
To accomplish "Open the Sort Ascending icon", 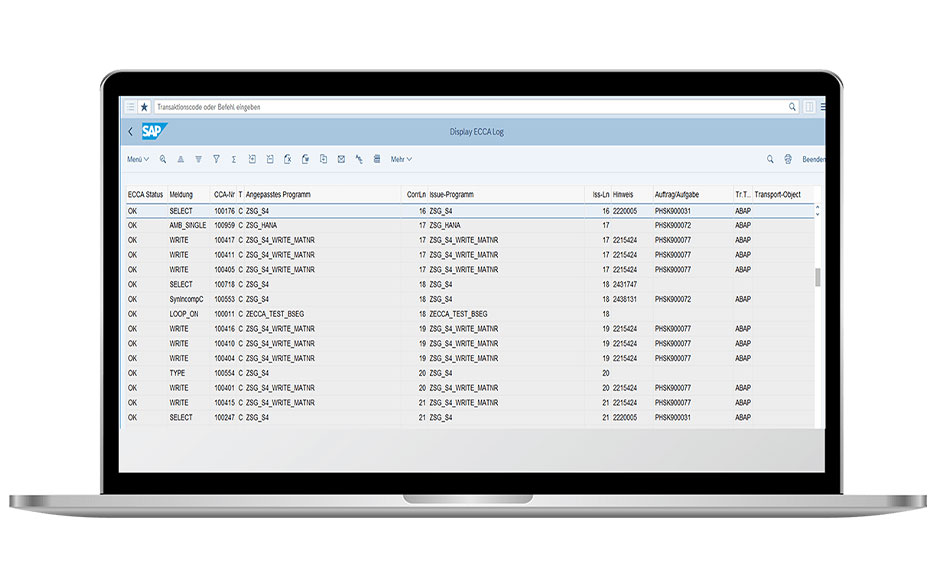I will pyautogui.click(x=181, y=159).
